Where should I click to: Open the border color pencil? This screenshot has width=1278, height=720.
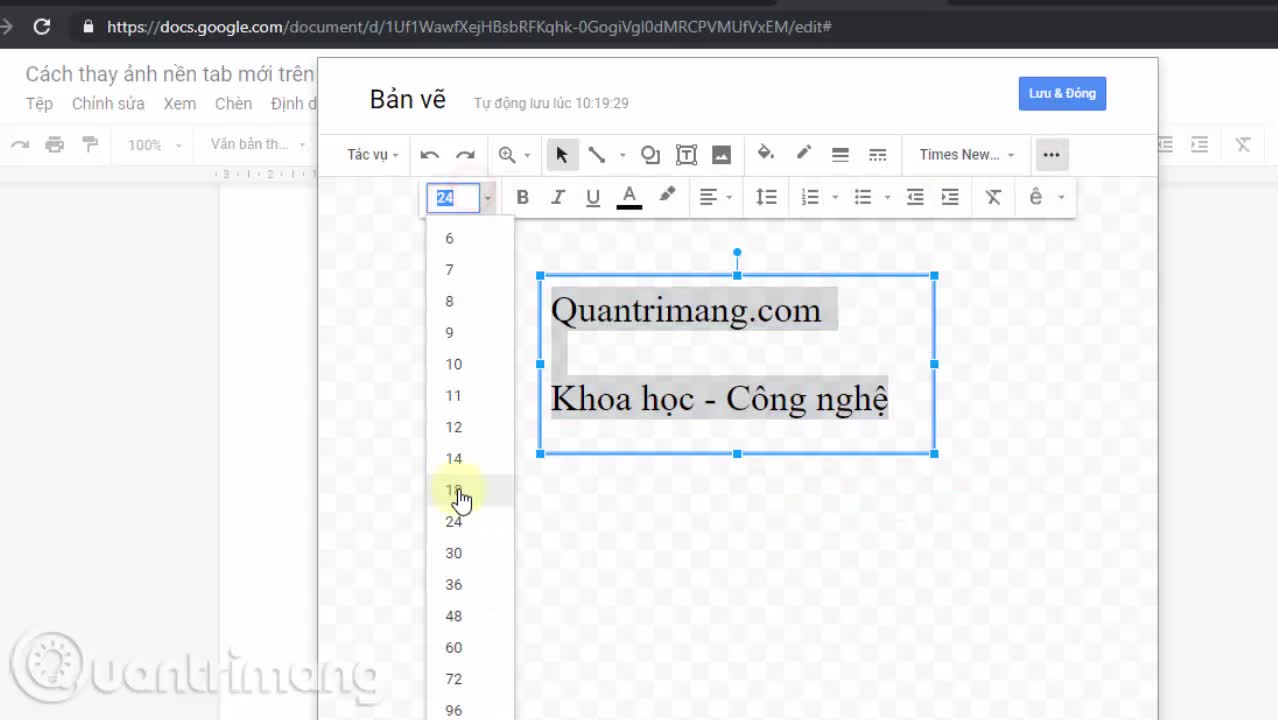pyautogui.click(x=803, y=154)
